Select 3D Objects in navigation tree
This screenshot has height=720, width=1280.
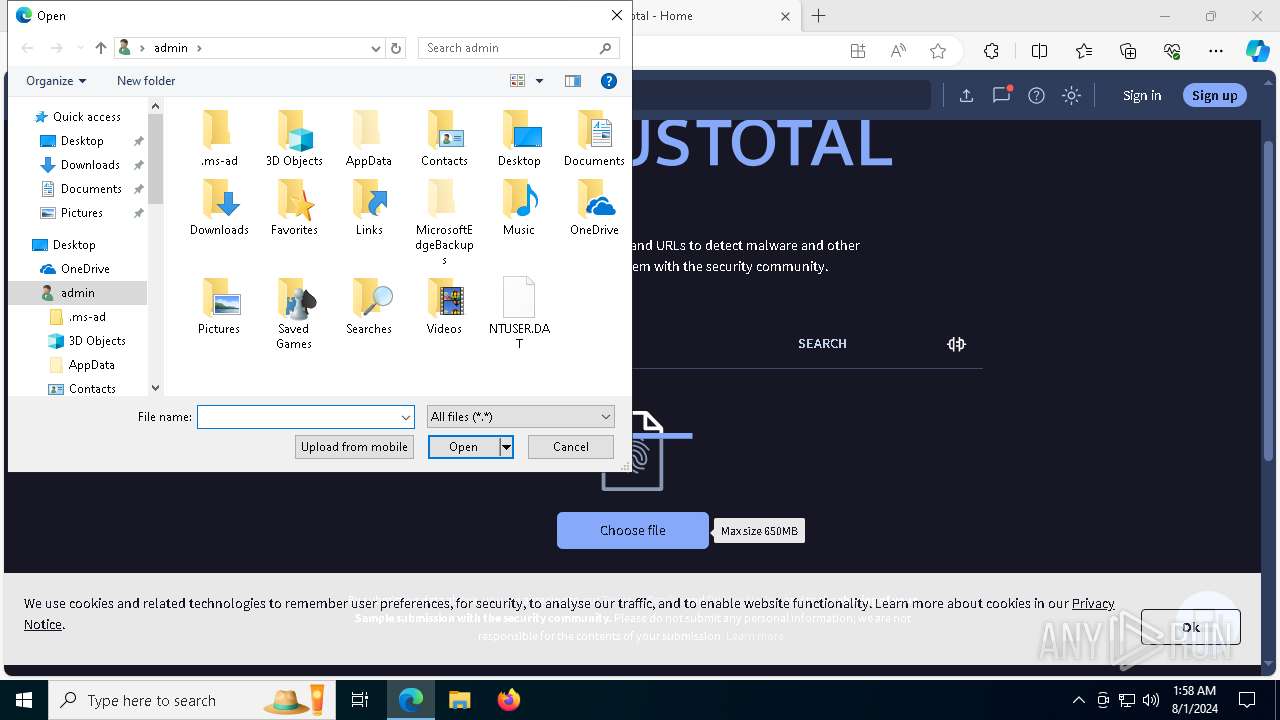(x=97, y=341)
